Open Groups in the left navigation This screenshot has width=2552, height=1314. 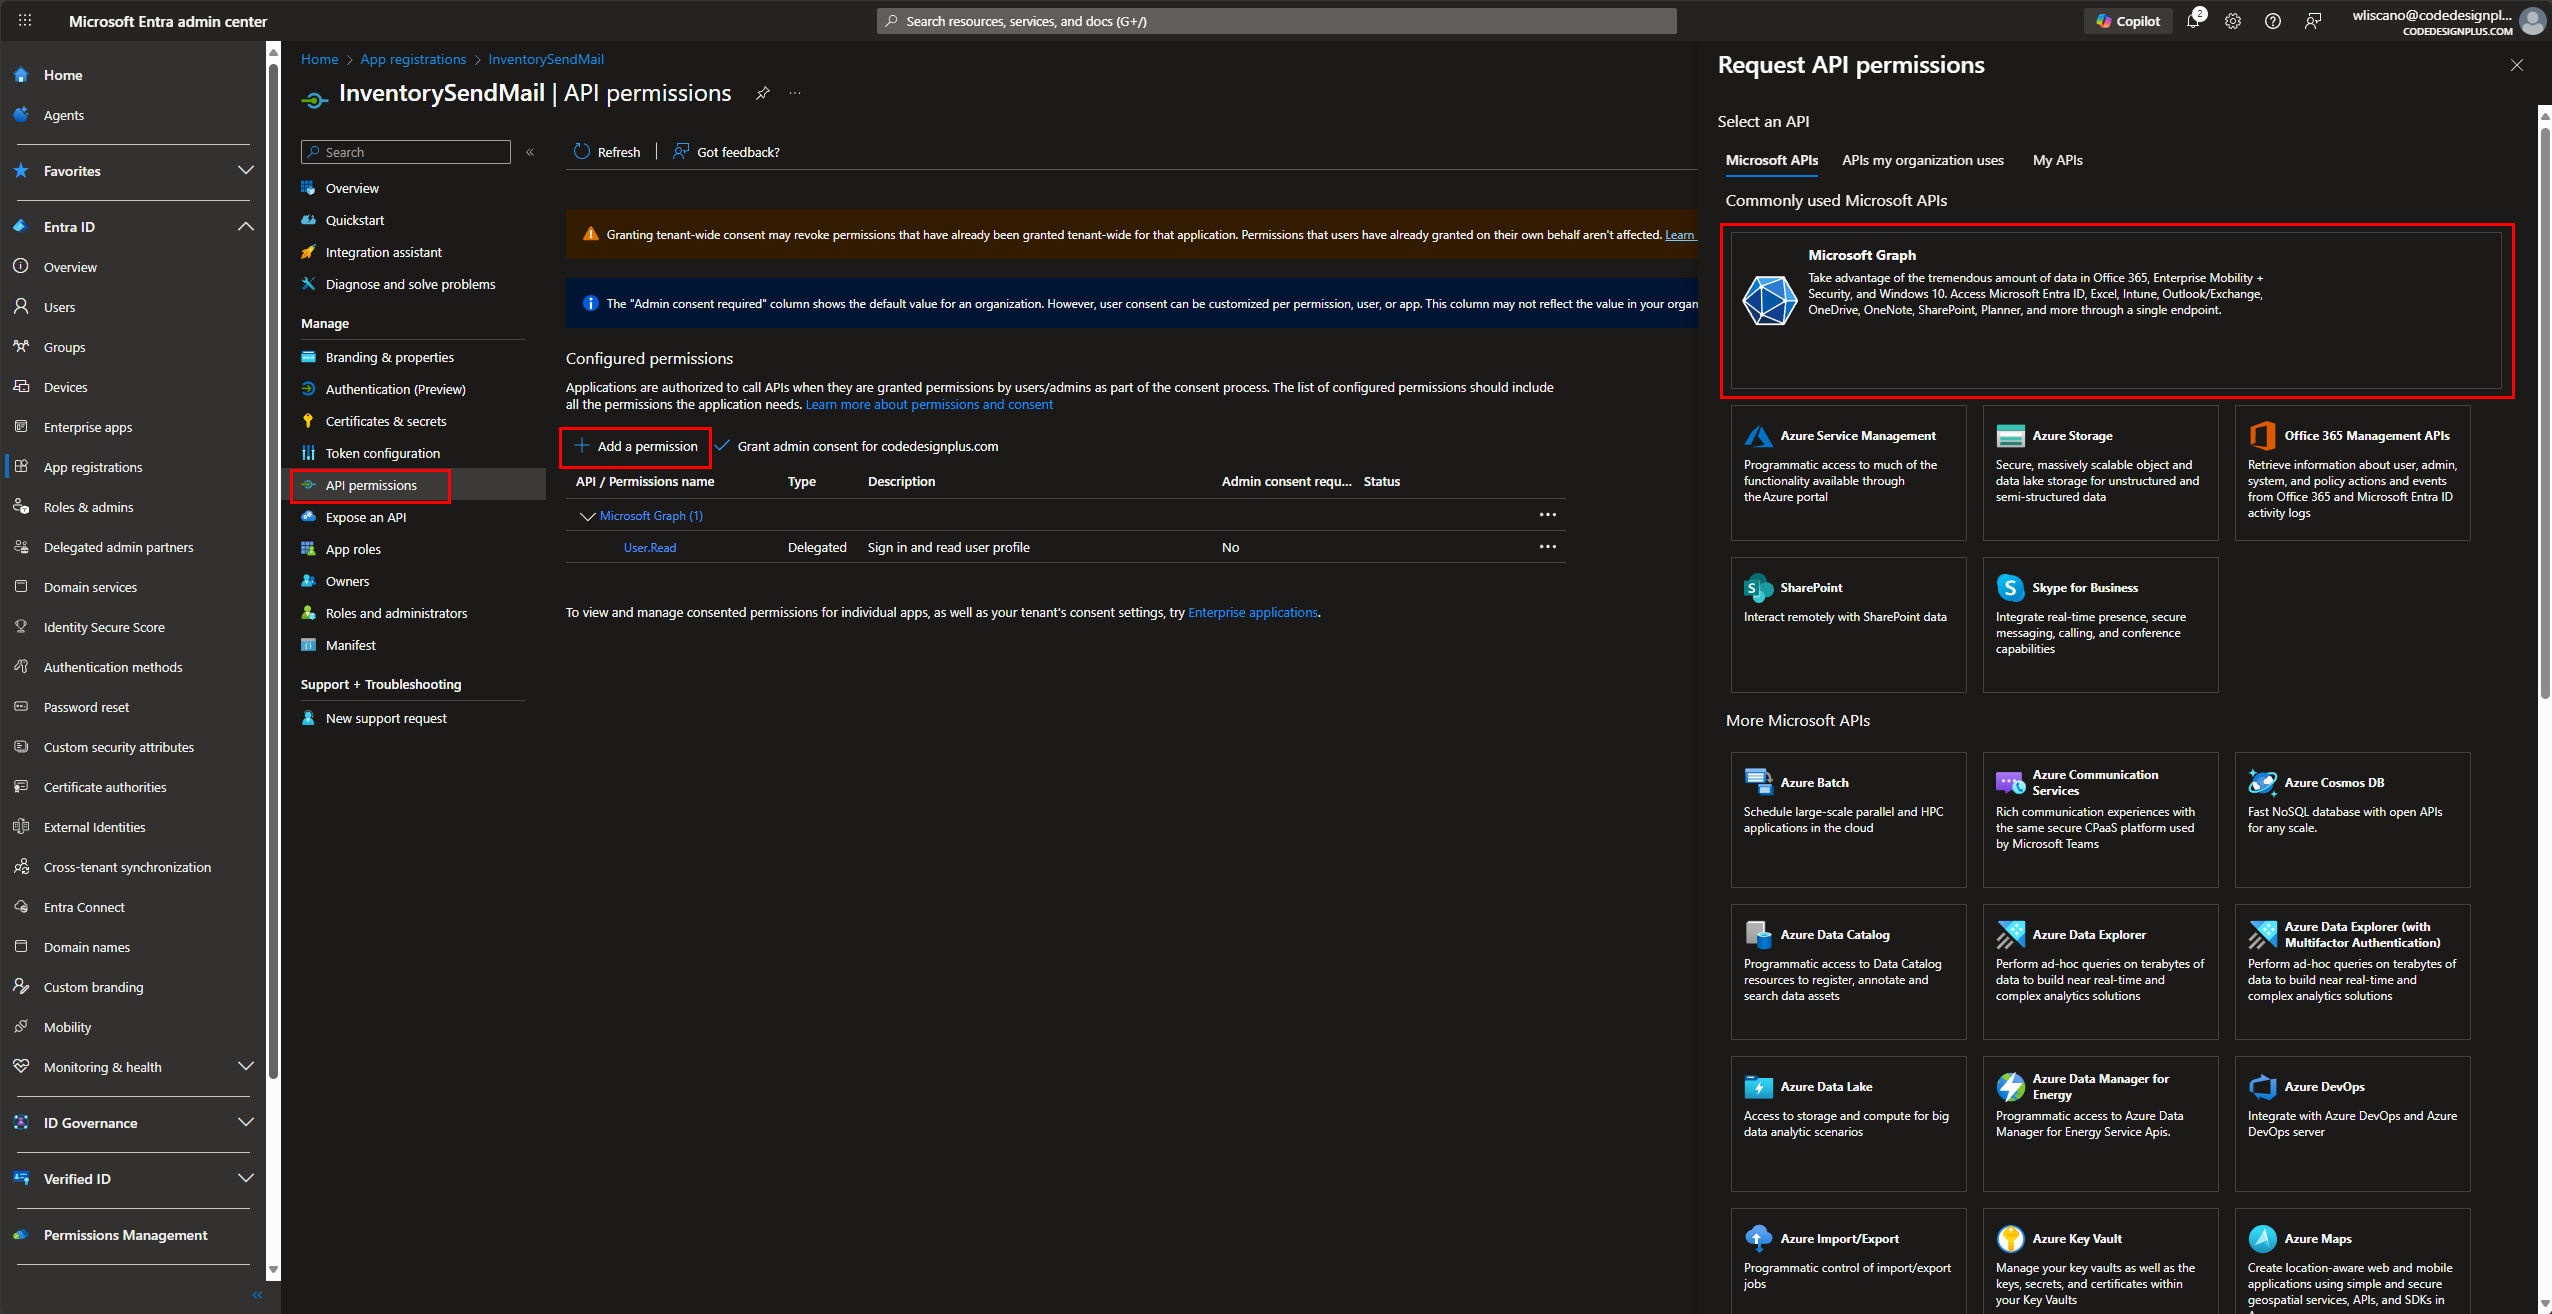coord(64,347)
